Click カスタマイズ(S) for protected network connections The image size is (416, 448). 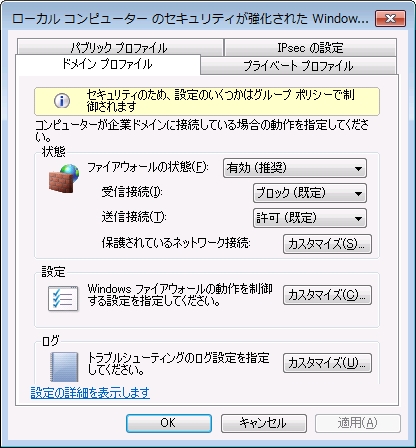327,244
